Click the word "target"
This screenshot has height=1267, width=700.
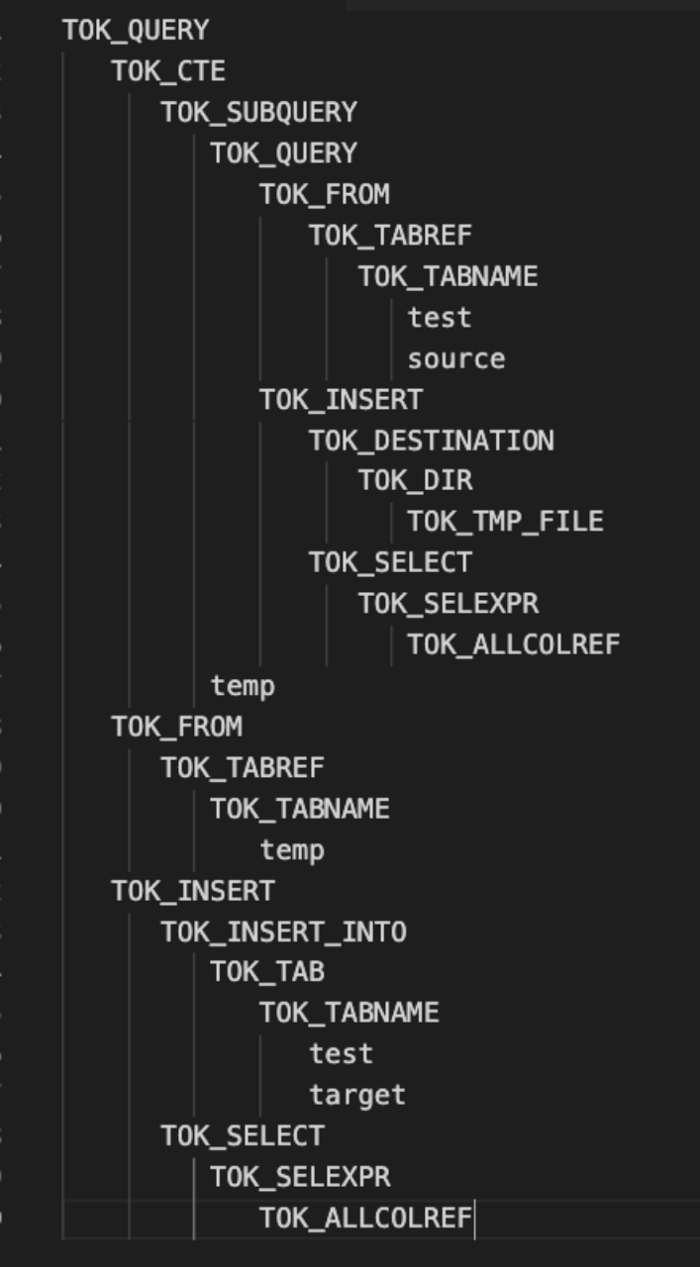(357, 1095)
